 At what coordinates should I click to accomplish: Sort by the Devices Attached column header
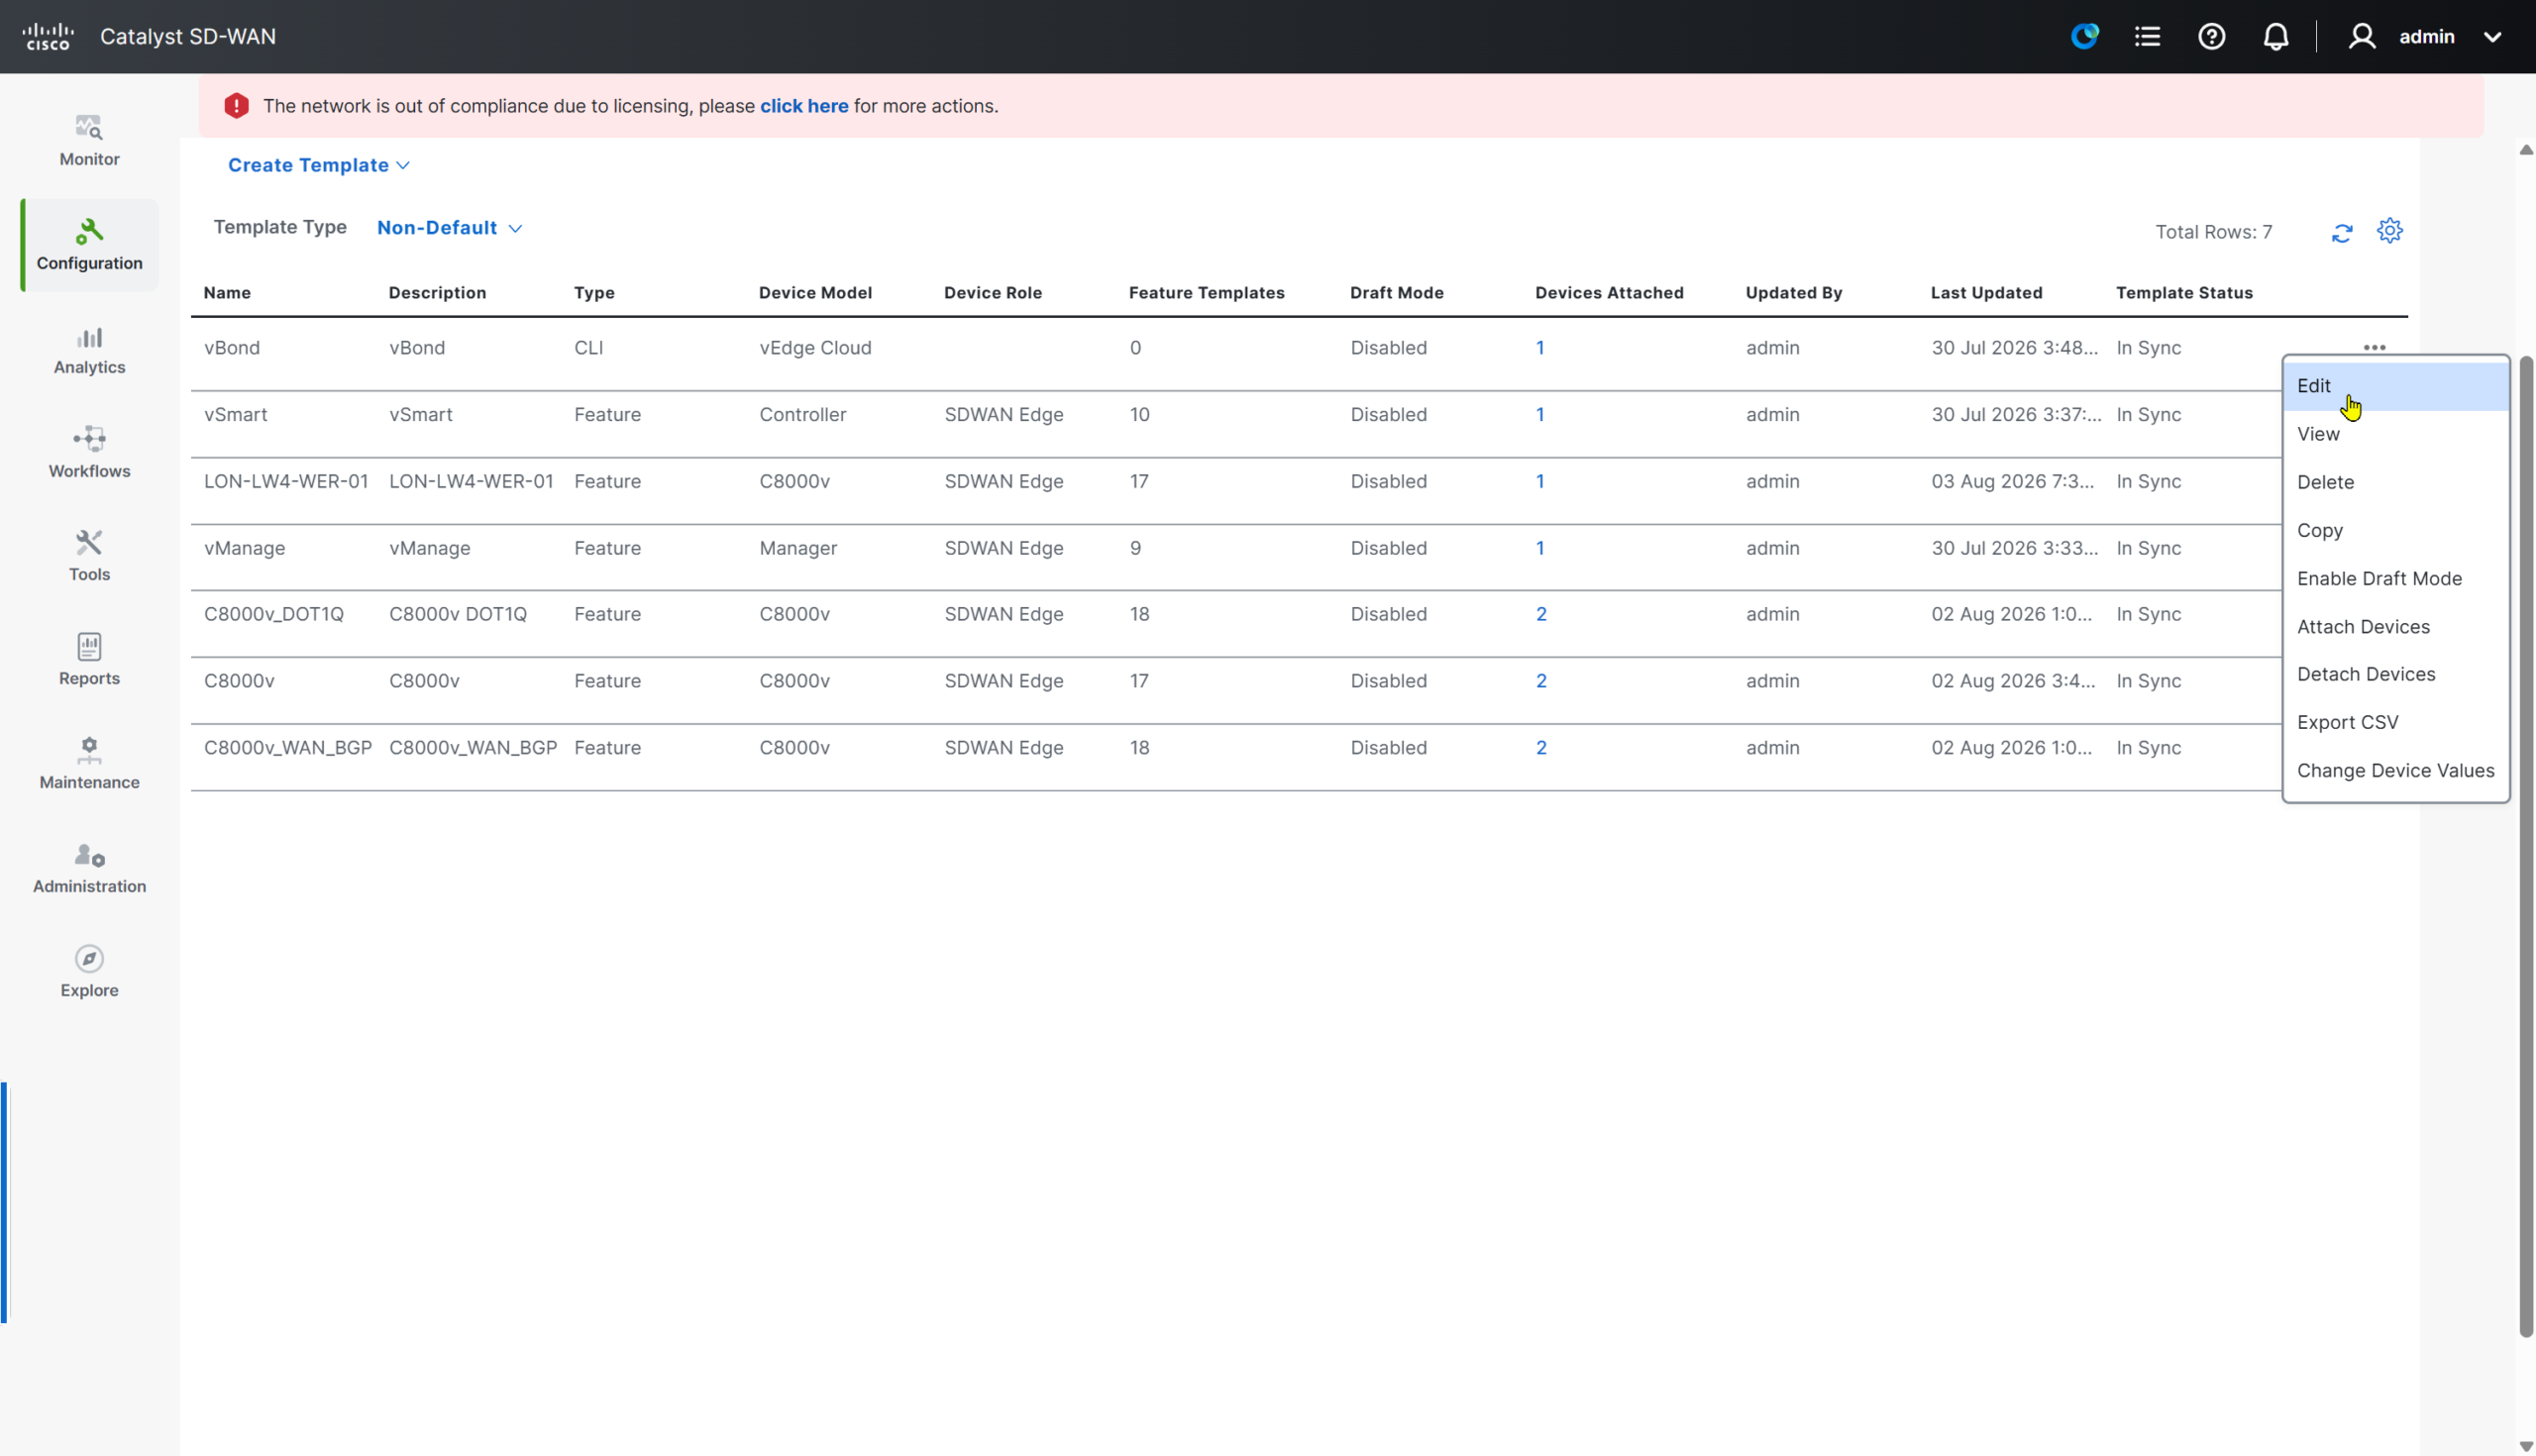point(1609,293)
